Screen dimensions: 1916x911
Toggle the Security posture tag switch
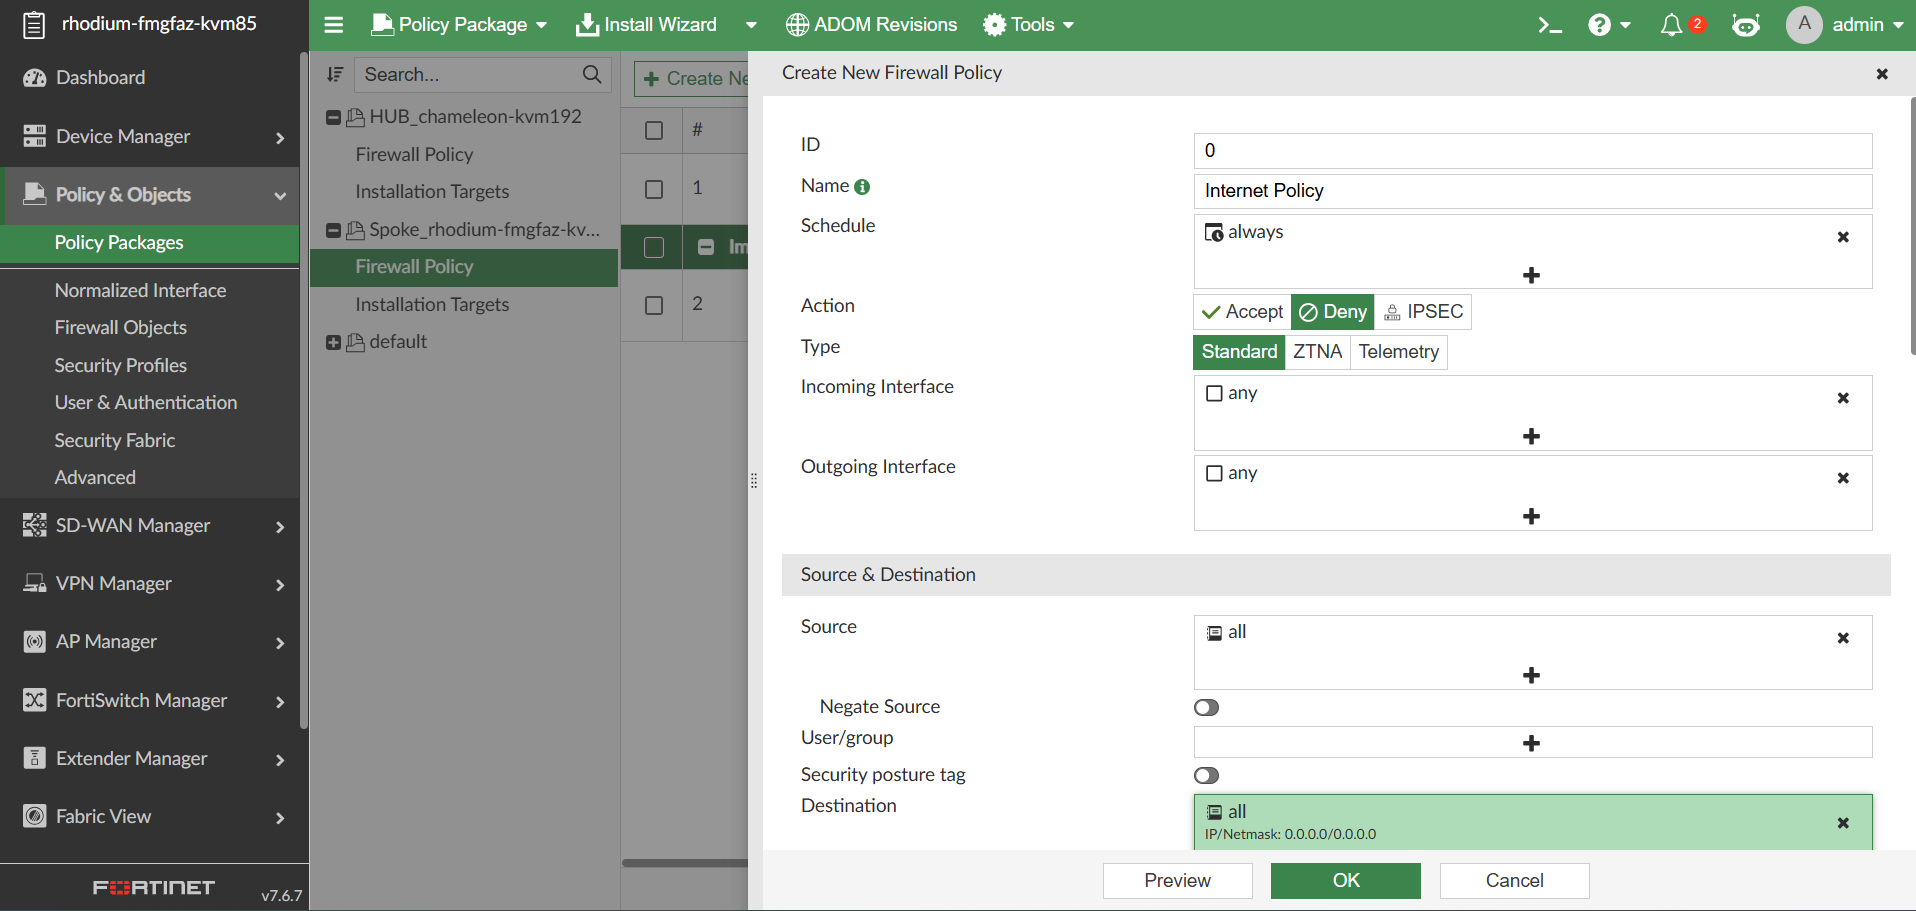click(1206, 776)
